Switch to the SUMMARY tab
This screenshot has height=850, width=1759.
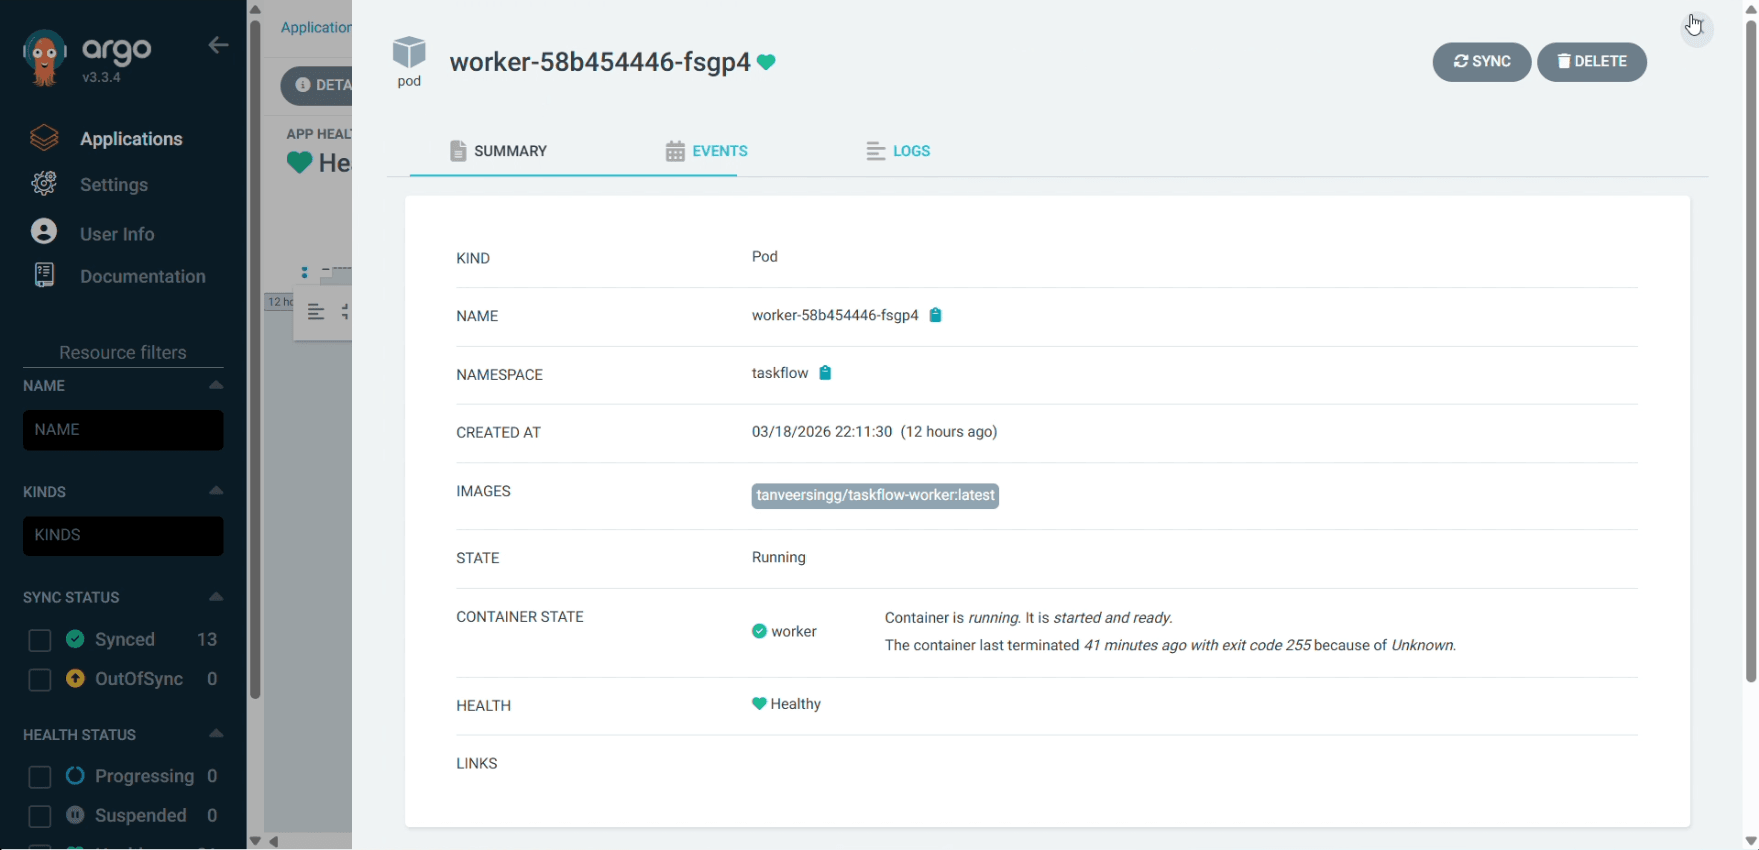coord(498,151)
